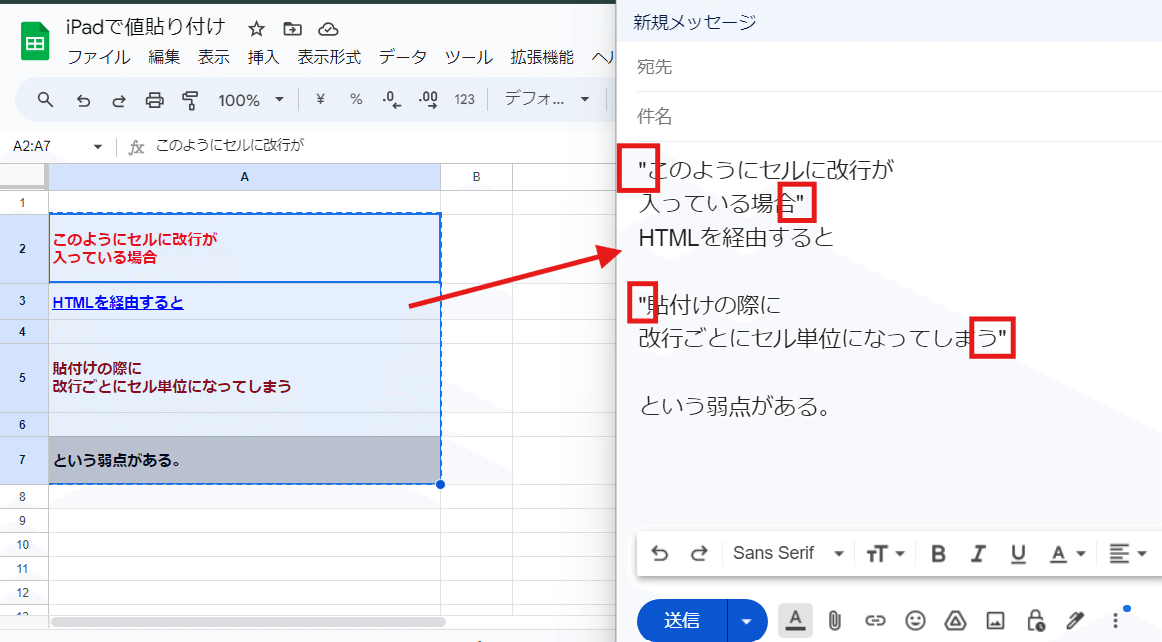
Task: Click the horizontal scrollbar in Sheets
Action: (x=248, y=621)
